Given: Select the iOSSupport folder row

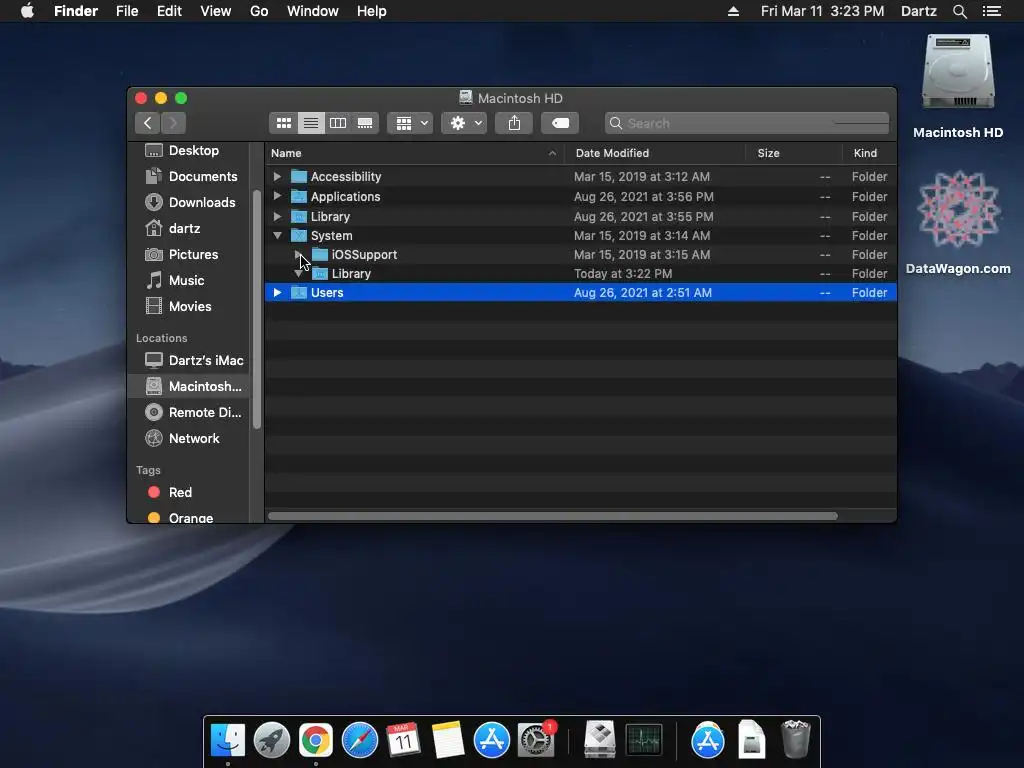Looking at the screenshot, I should click(x=581, y=254).
